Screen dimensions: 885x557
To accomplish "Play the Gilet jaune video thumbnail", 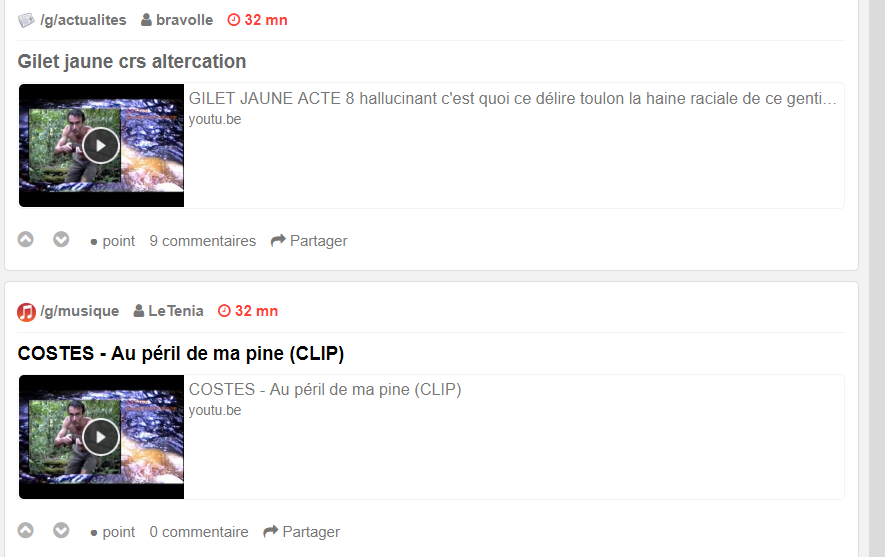I will (100, 146).
